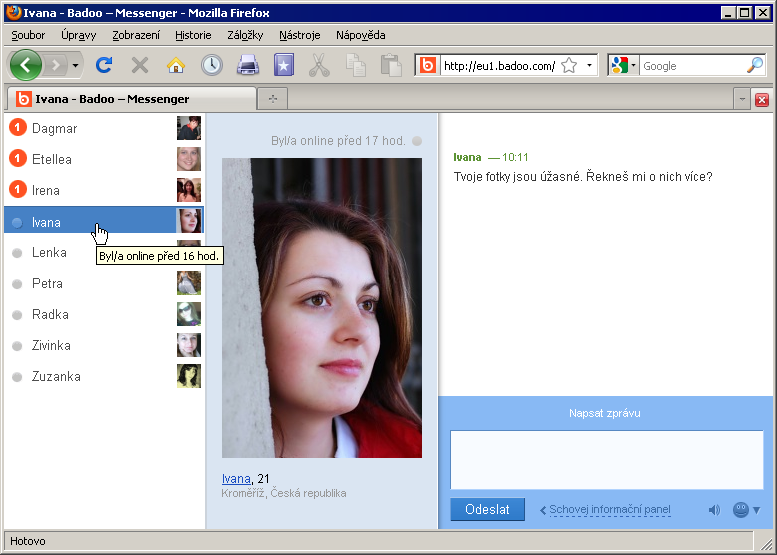
Task: Open the list all tabs dropdown
Action: 742,99
